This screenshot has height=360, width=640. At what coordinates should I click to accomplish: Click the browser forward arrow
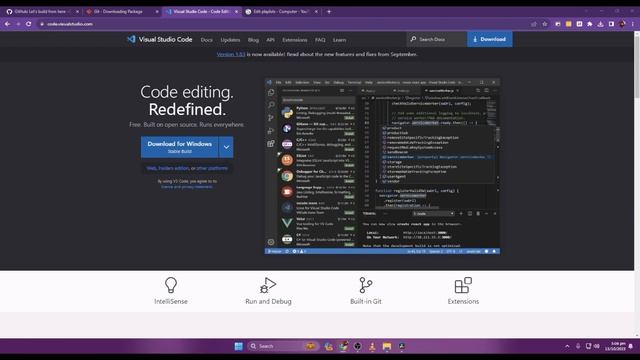click(x=18, y=24)
